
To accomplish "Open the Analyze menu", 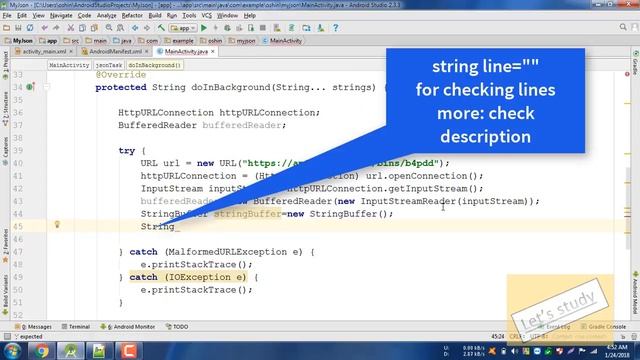I will coord(107,16).
